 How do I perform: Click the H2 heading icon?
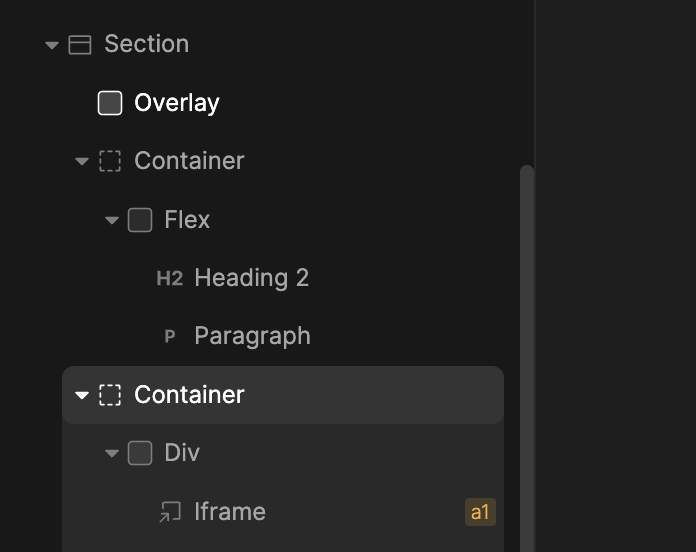point(170,279)
